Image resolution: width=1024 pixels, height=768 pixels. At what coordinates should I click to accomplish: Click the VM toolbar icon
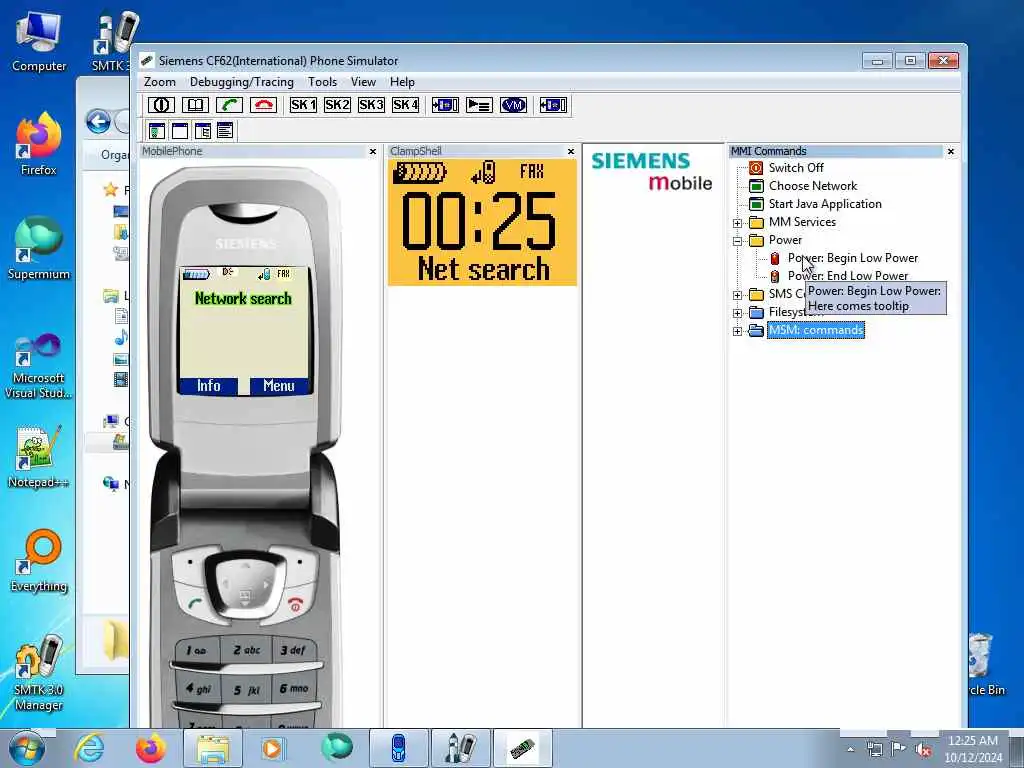click(513, 105)
